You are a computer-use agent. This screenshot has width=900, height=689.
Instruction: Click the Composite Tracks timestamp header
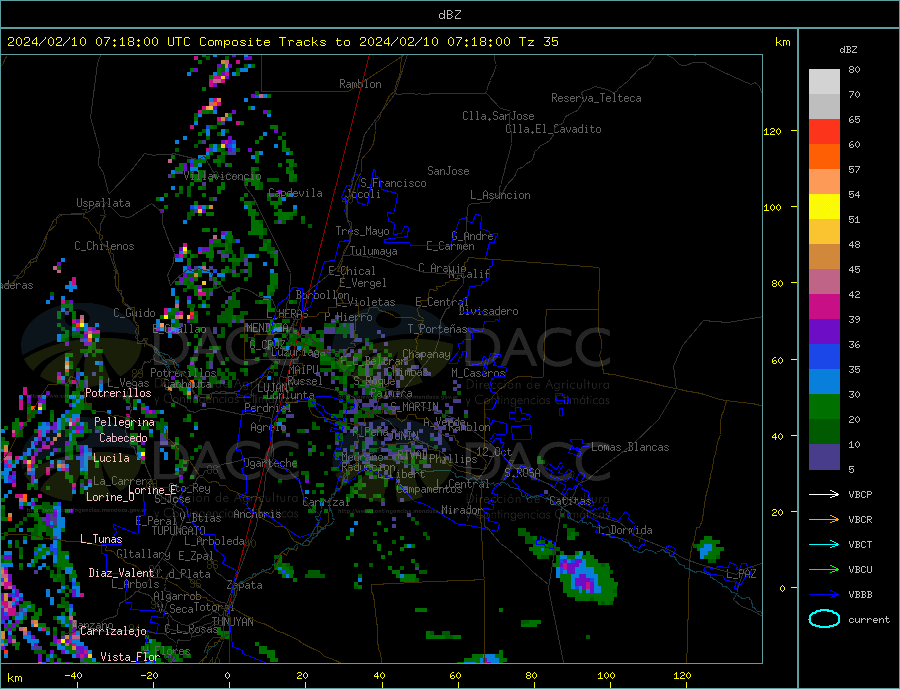pyautogui.click(x=282, y=42)
